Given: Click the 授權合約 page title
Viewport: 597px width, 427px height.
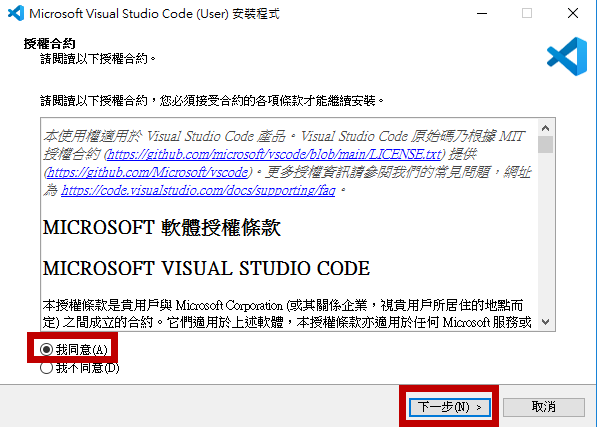Looking at the screenshot, I should (x=49, y=43).
